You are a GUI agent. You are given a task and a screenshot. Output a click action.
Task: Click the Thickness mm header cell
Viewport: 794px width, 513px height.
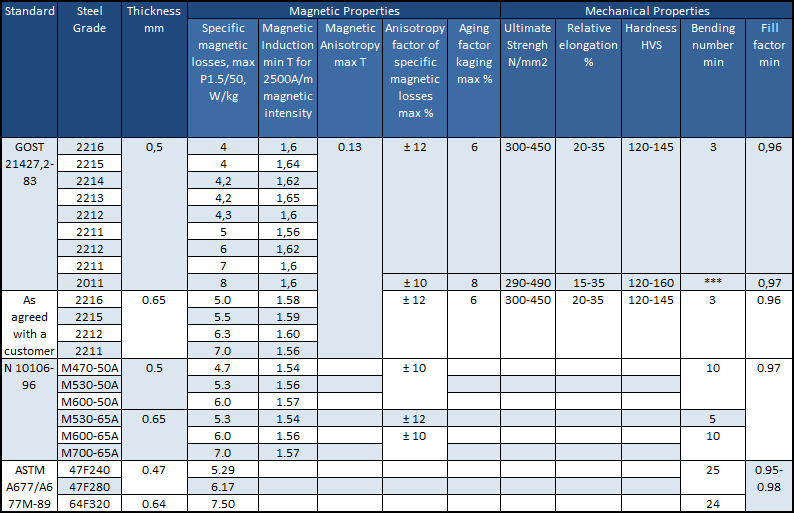pyautogui.click(x=154, y=20)
